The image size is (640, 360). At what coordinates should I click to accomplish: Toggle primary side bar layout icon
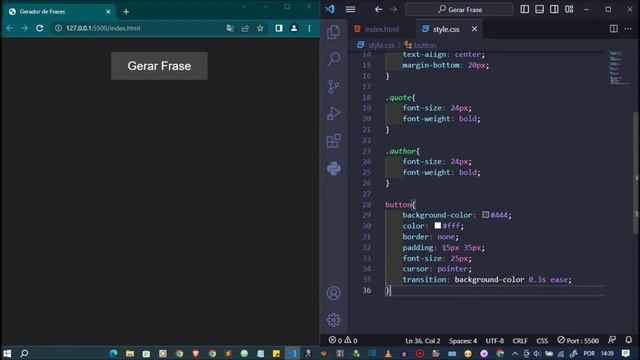click(525, 9)
